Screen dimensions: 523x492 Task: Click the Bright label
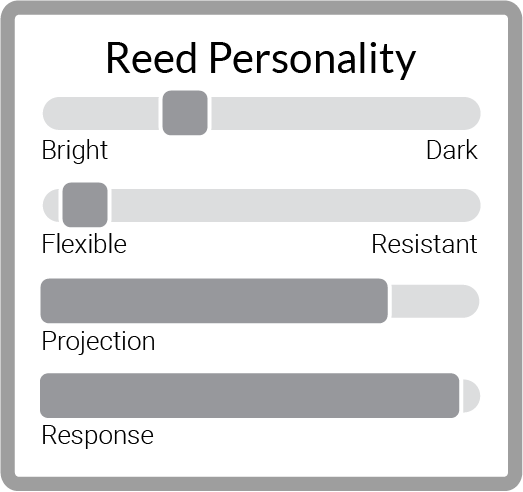pos(75,150)
